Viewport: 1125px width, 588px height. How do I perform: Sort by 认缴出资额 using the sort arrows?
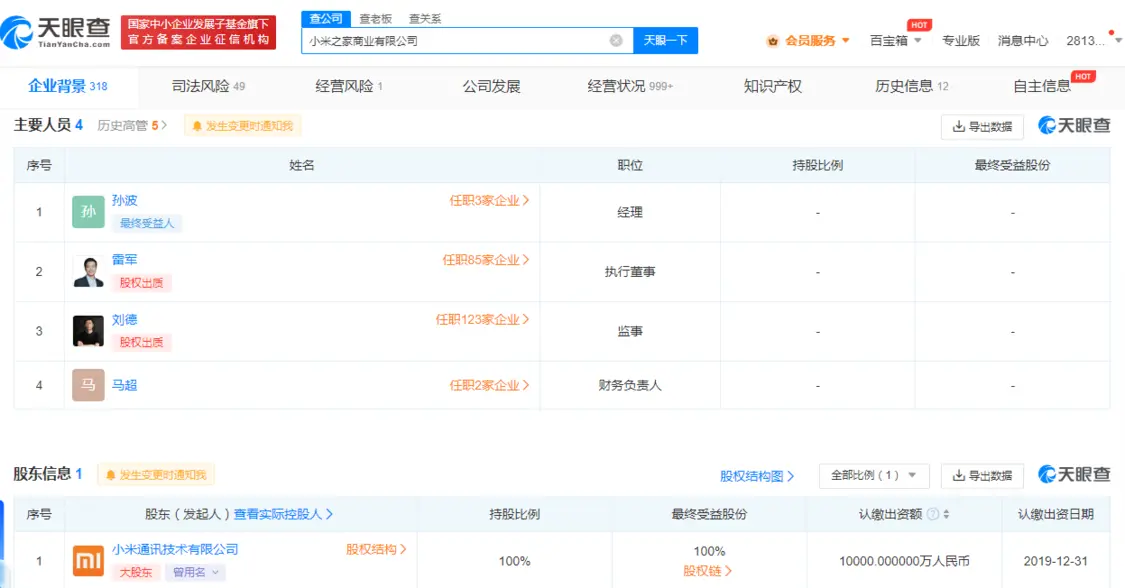click(x=946, y=514)
